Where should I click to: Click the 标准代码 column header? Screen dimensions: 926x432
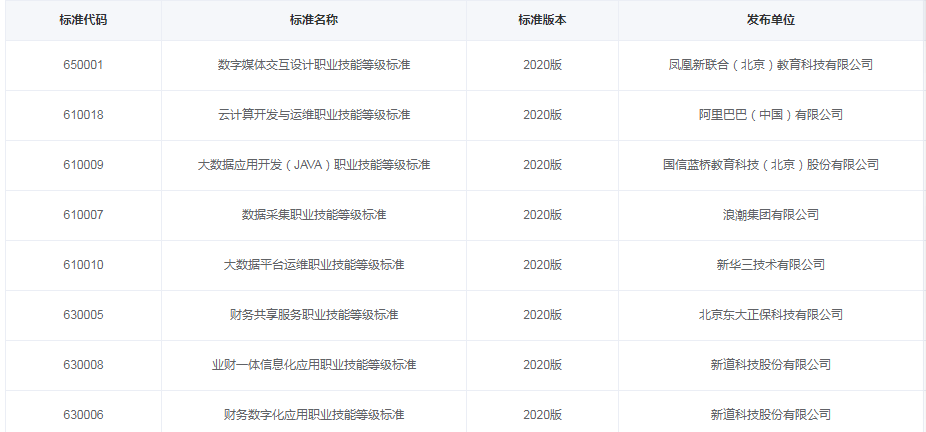(83, 20)
